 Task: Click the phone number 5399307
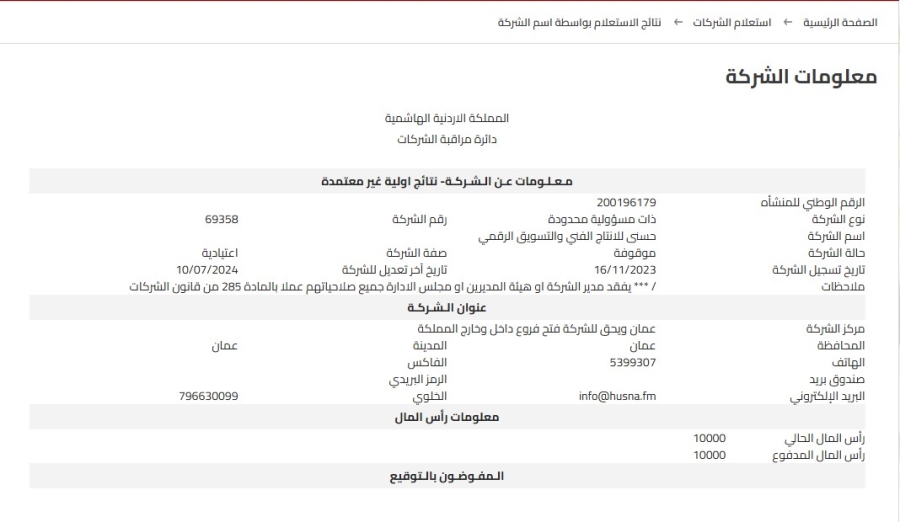pos(632,362)
